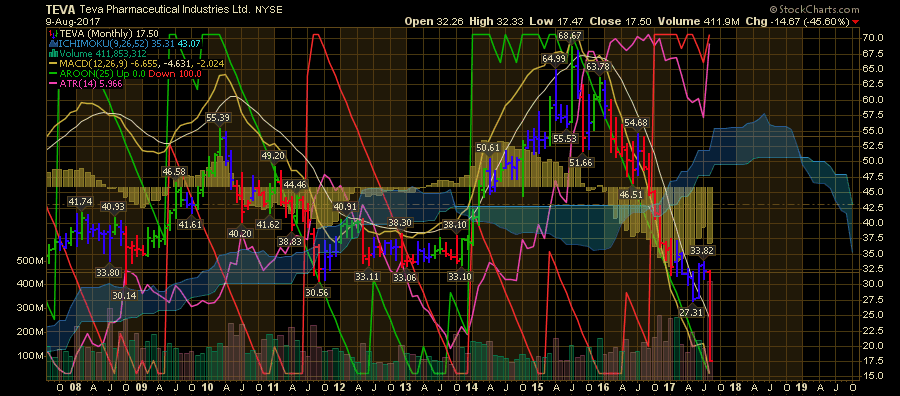Image resolution: width=900 pixels, height=396 pixels.
Task: Click the 14 year marker on time axis
Action: [473, 386]
